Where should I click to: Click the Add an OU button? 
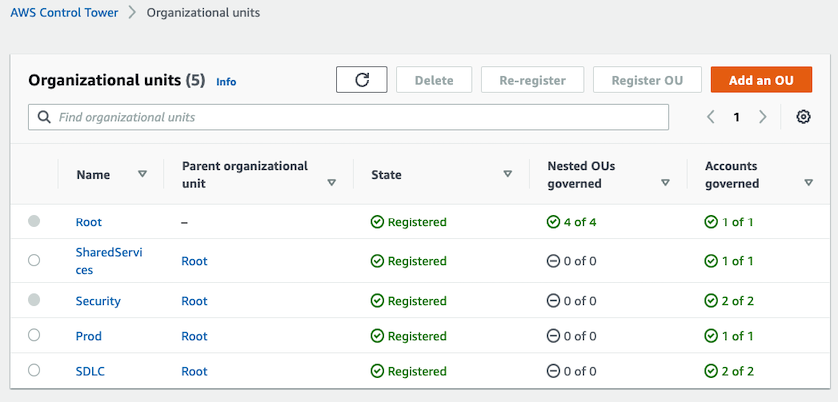point(761,80)
